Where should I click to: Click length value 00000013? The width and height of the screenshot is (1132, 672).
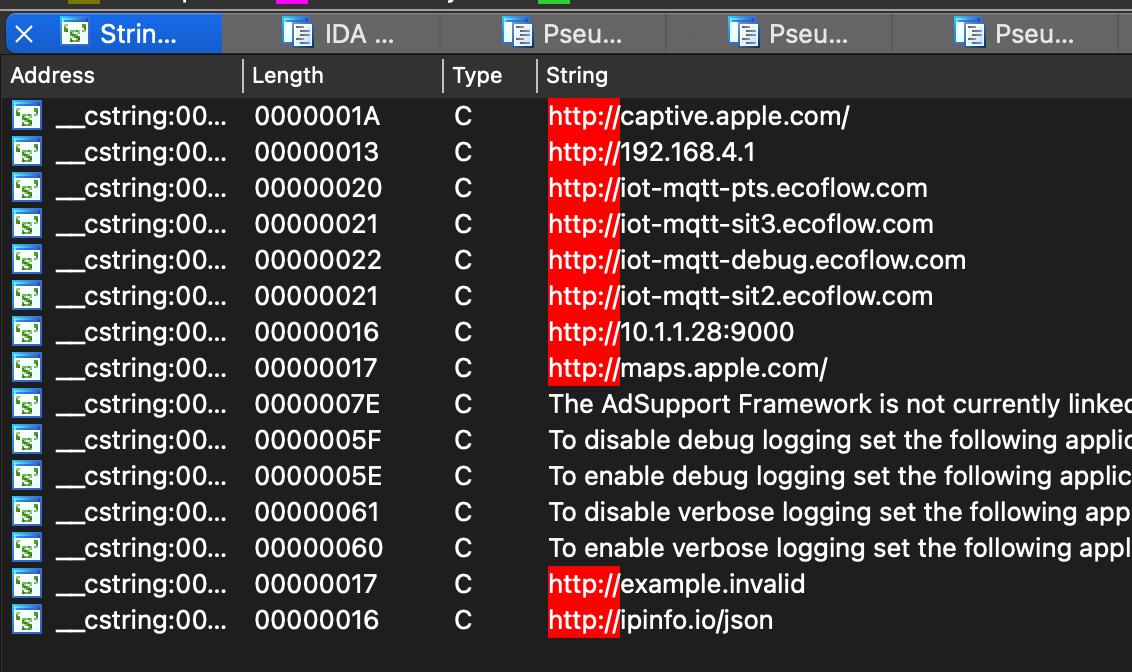[317, 152]
